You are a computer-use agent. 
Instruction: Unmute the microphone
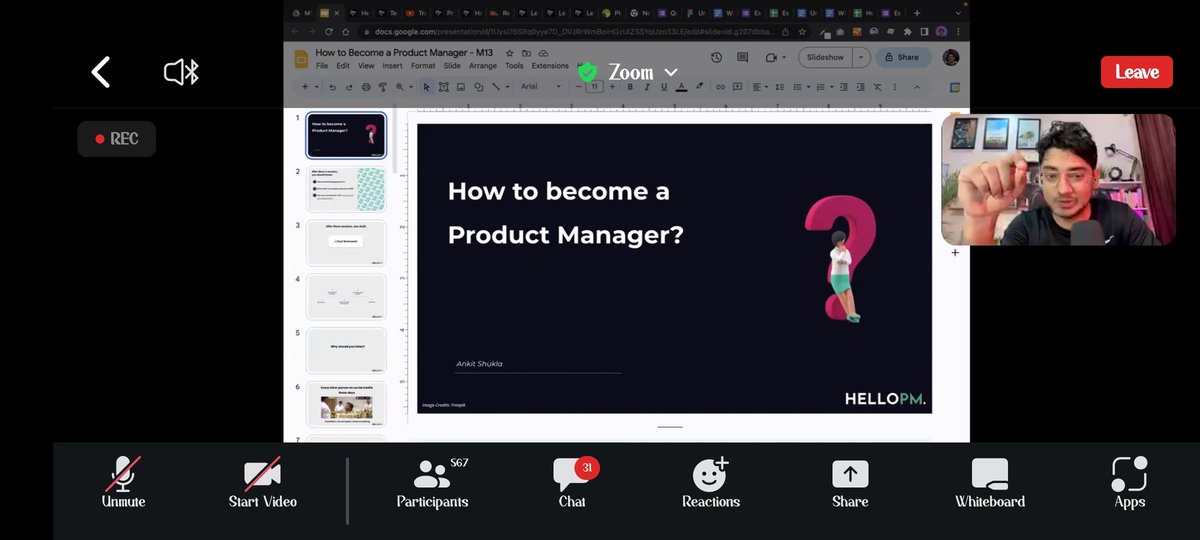pyautogui.click(x=123, y=483)
